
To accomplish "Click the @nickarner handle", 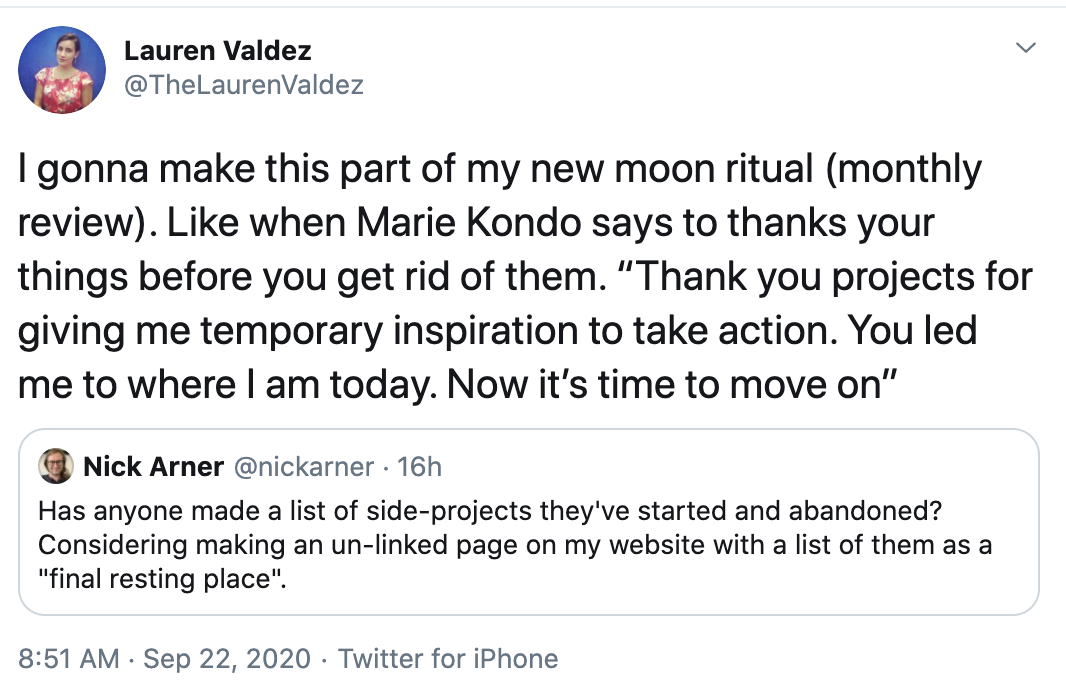I will point(303,467).
